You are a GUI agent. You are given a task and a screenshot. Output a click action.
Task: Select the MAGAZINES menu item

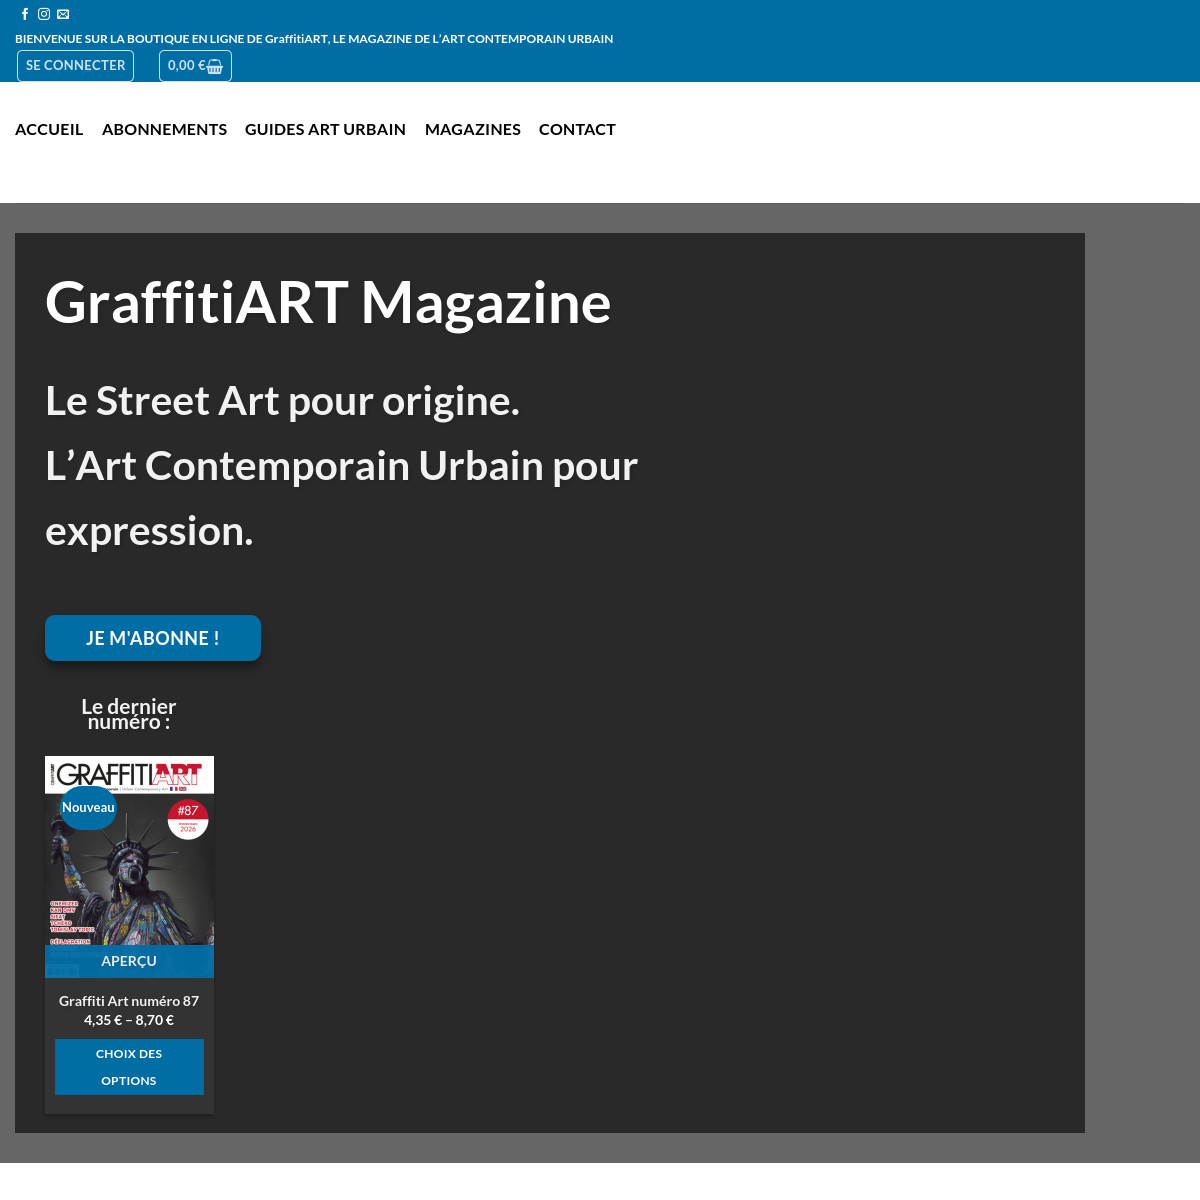click(472, 129)
